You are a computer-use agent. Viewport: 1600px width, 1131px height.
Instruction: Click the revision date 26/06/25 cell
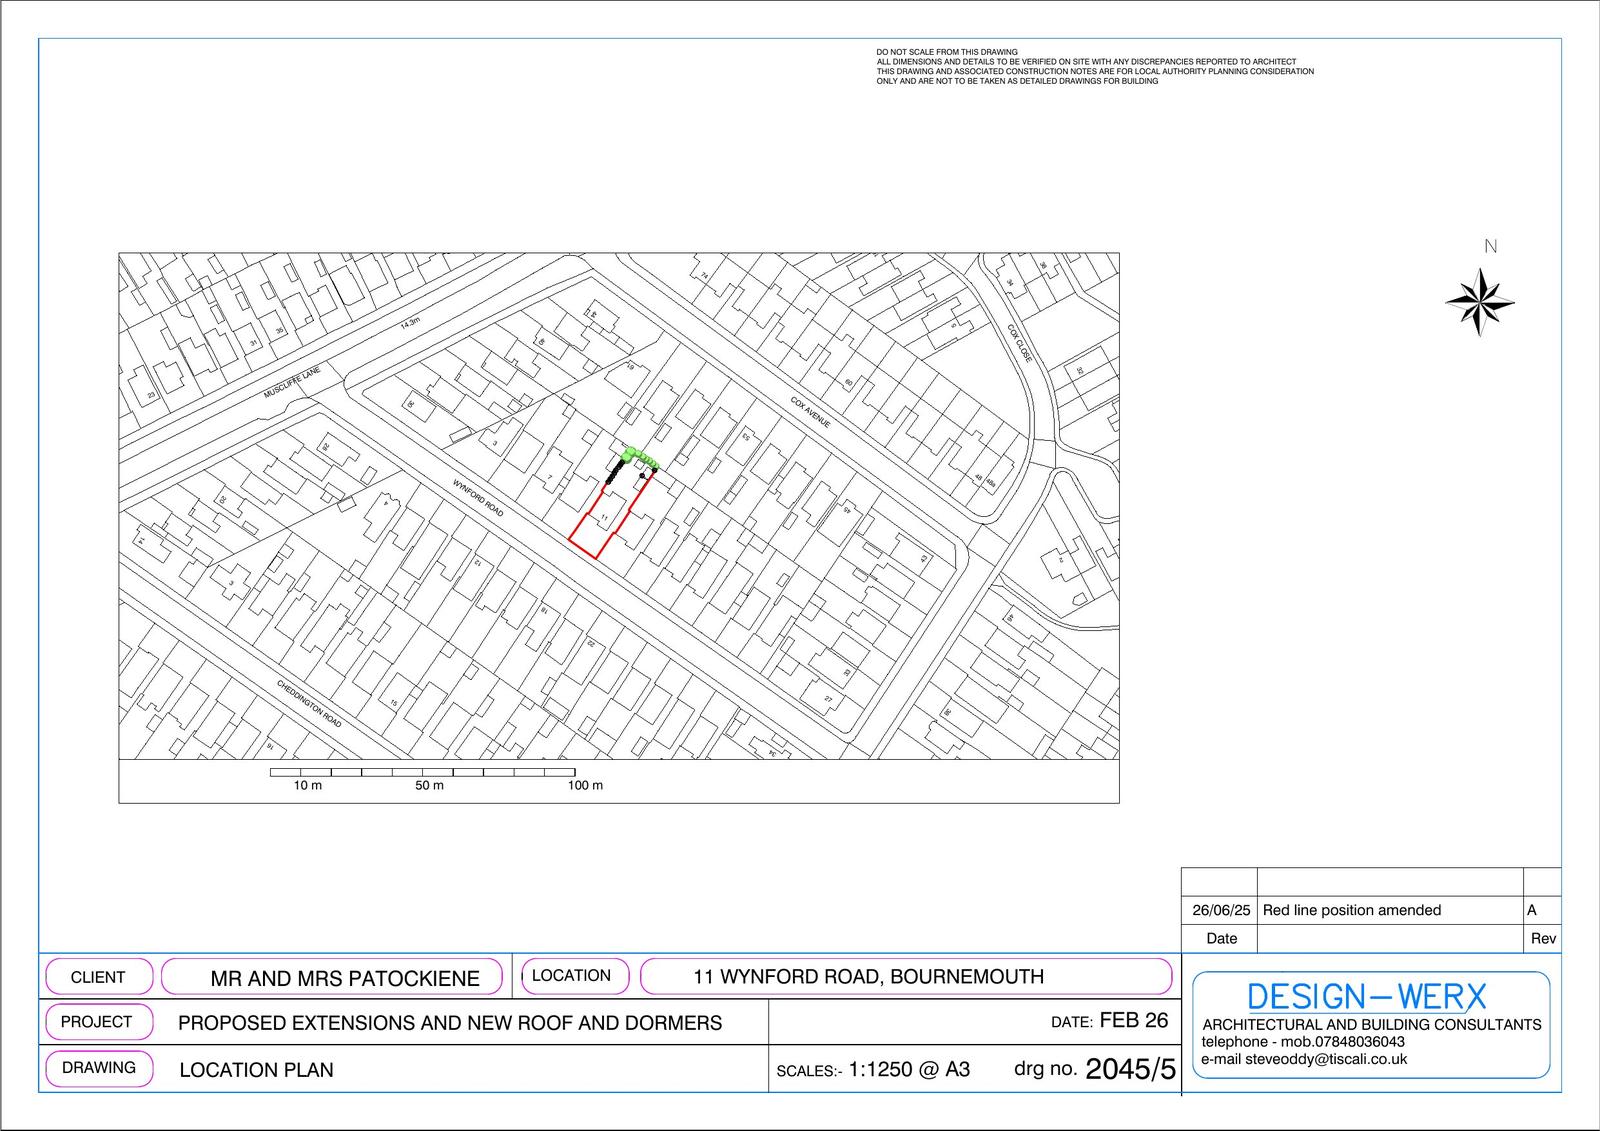(1221, 910)
